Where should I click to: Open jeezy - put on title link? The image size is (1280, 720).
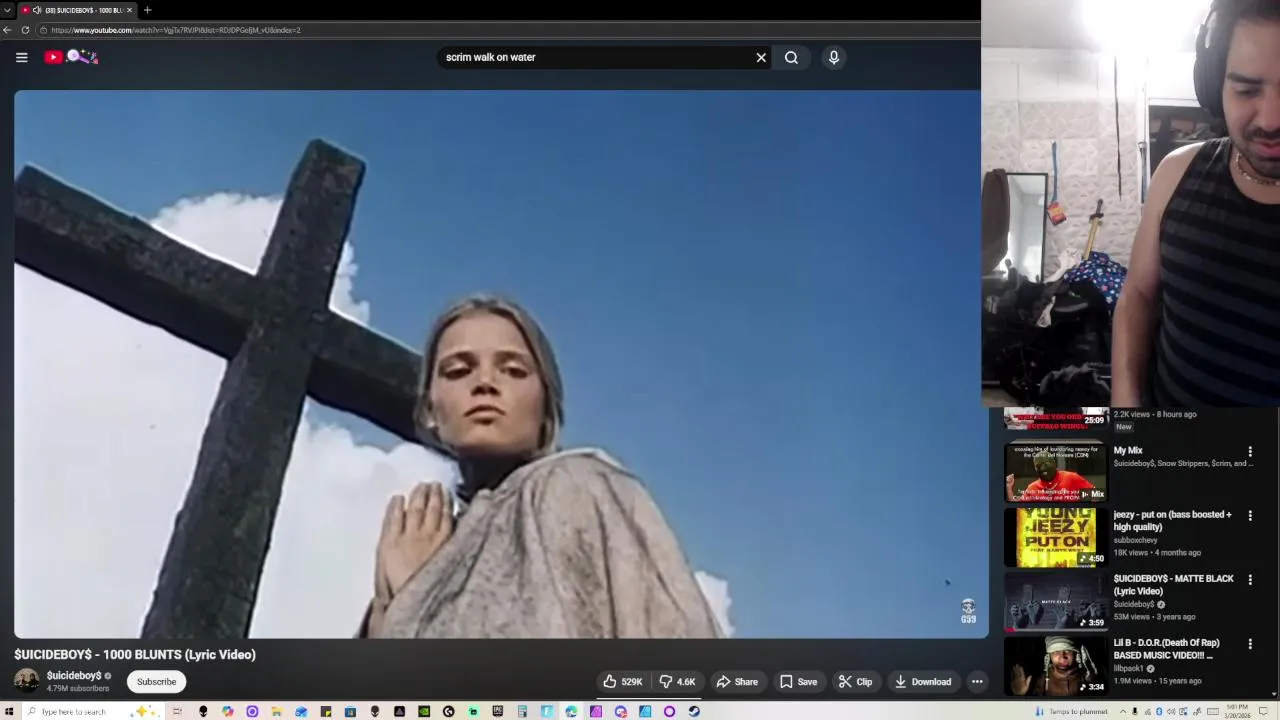click(x=1172, y=520)
